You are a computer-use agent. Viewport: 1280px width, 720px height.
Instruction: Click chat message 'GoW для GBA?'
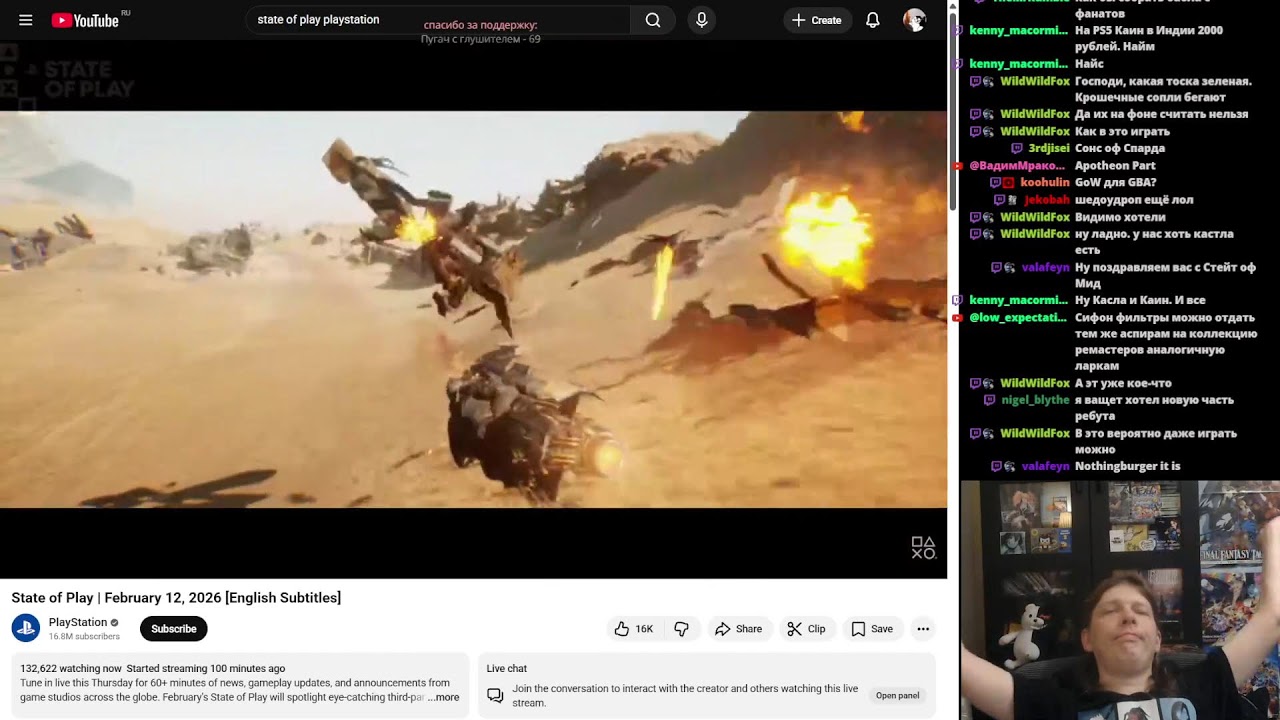(1115, 182)
